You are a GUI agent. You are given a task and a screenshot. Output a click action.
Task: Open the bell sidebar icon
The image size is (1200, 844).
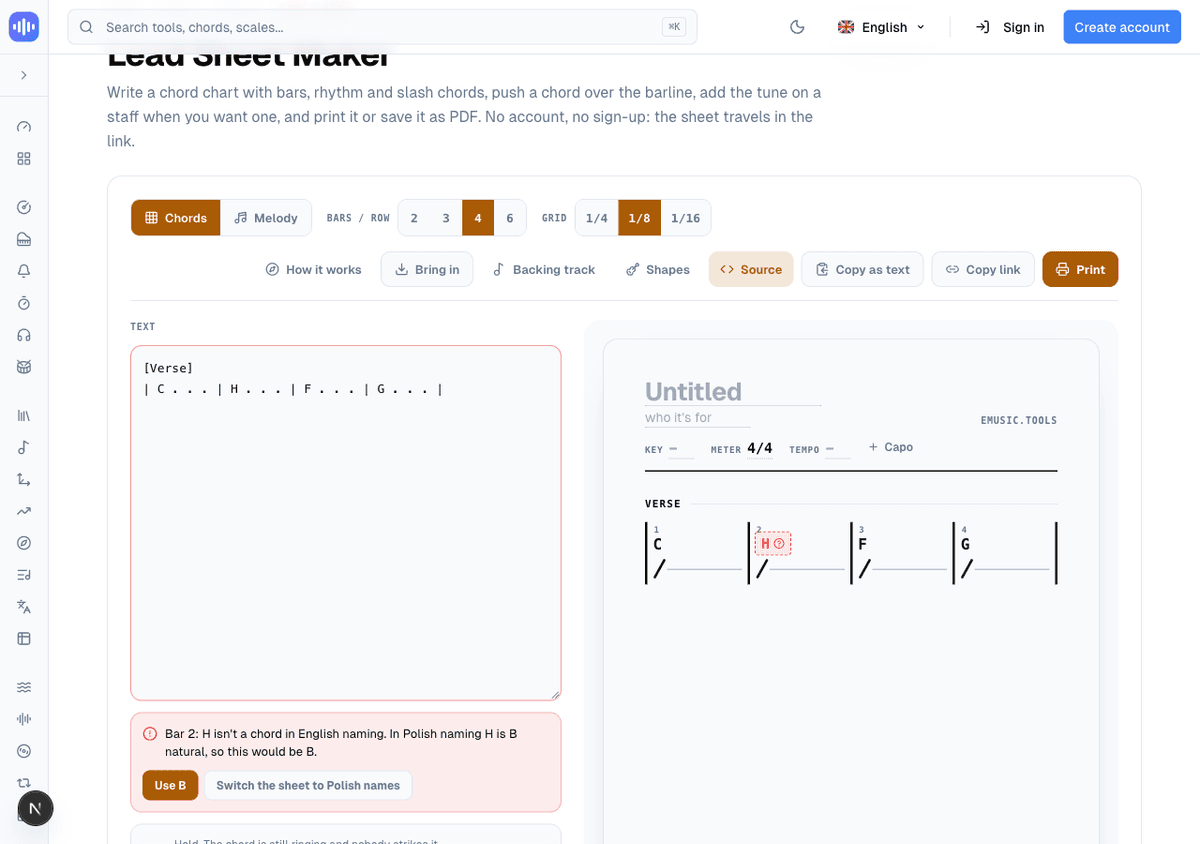[24, 271]
